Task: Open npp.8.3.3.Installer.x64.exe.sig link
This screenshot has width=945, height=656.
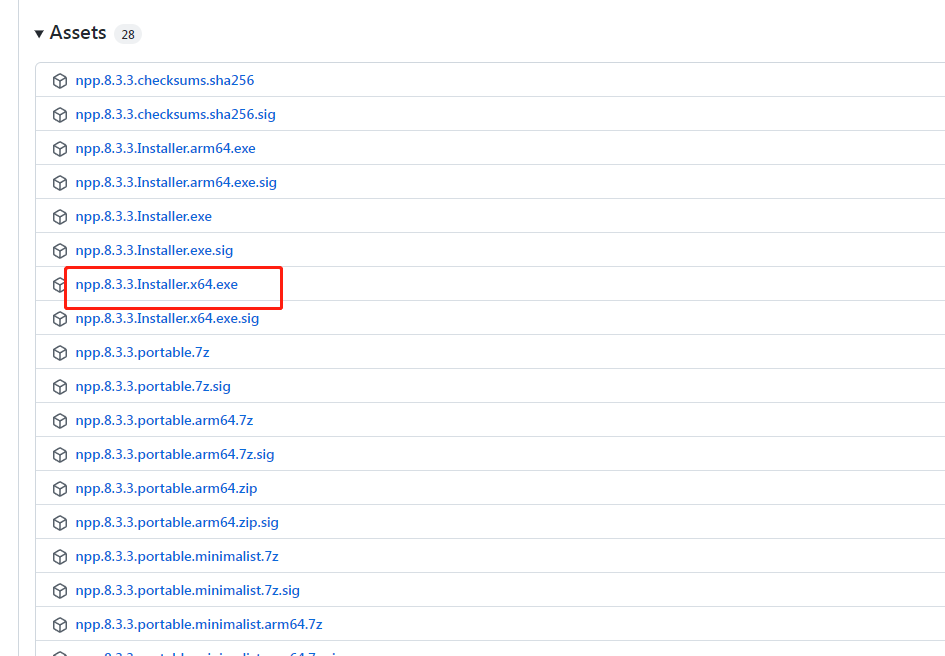Action: click(167, 318)
